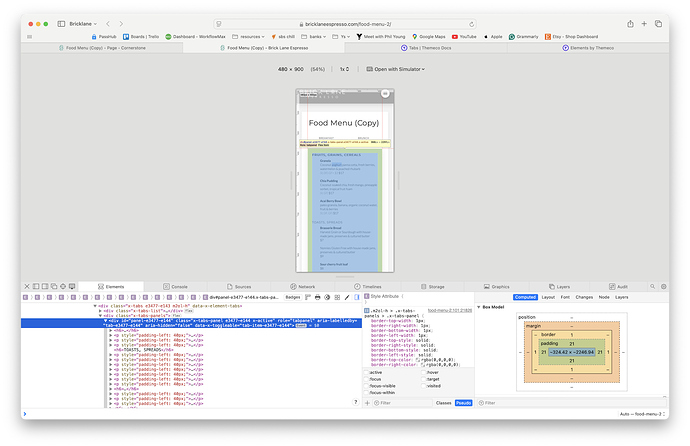Click the Badges button in DOM toolbar
The image size is (690, 446).
tap(293, 297)
